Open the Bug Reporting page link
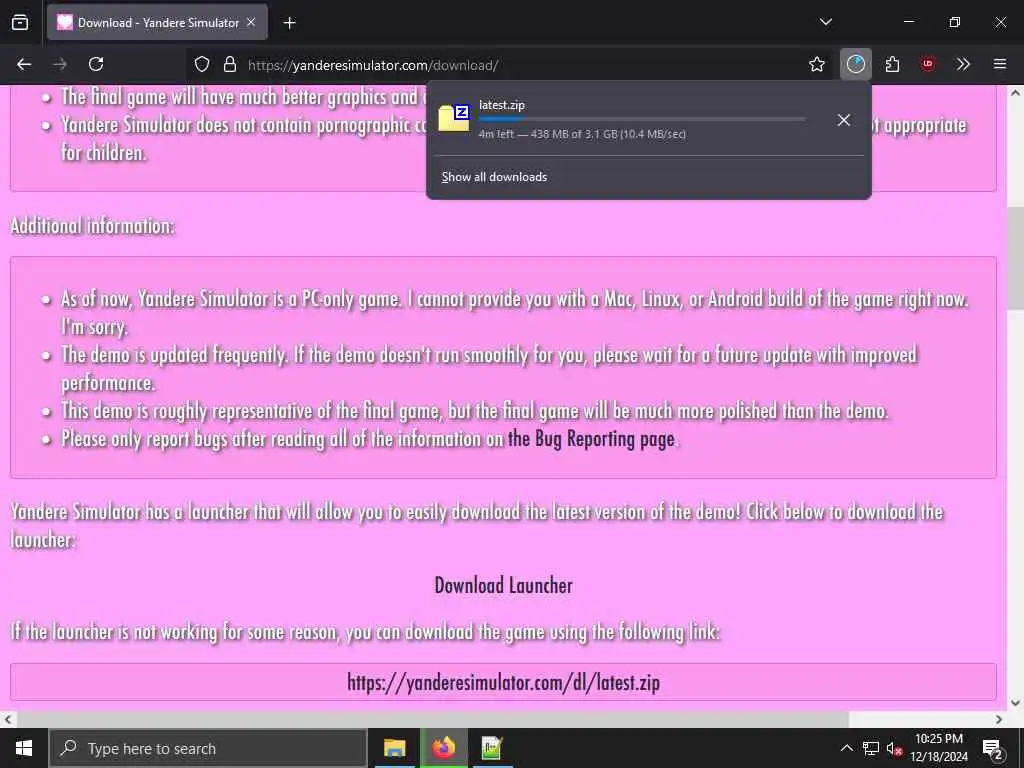The width and height of the screenshot is (1024, 768). coord(591,438)
